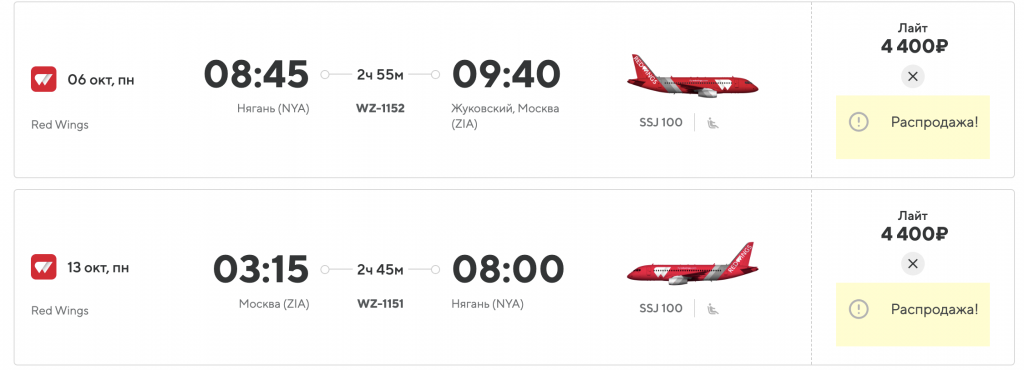
Task: Select the 4 400₽ Лайт price on first flight
Action: (x=914, y=46)
